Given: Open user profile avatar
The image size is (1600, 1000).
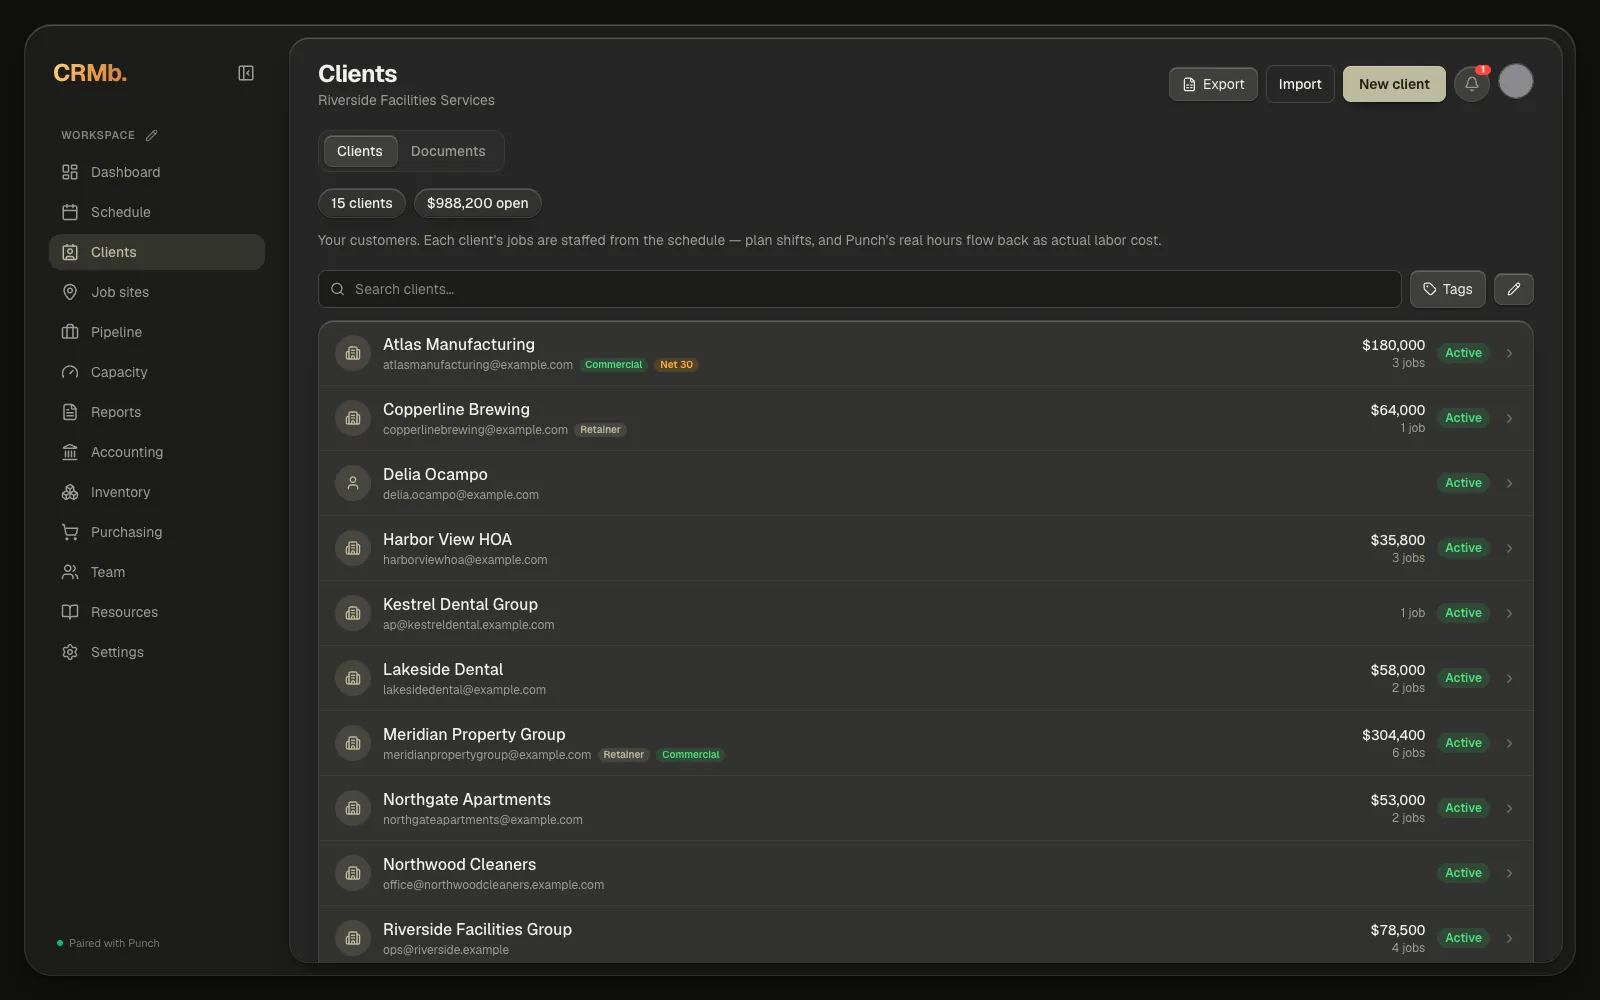Looking at the screenshot, I should click(x=1516, y=81).
